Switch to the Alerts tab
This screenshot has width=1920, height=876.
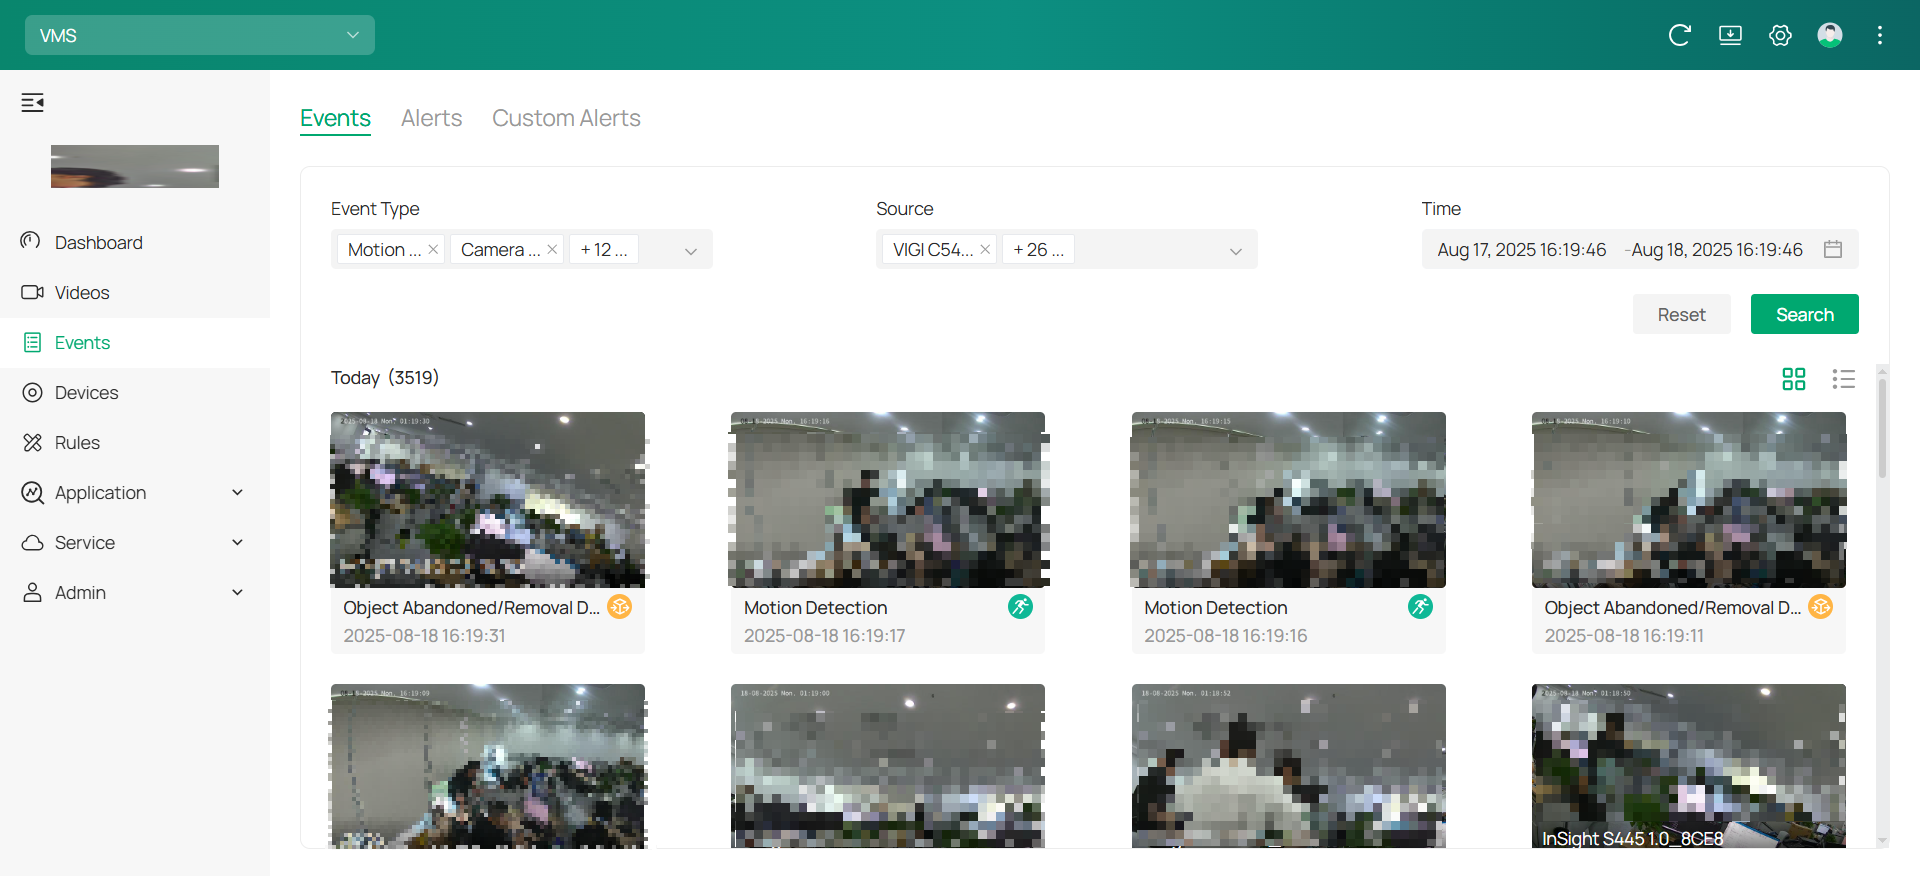coord(431,118)
